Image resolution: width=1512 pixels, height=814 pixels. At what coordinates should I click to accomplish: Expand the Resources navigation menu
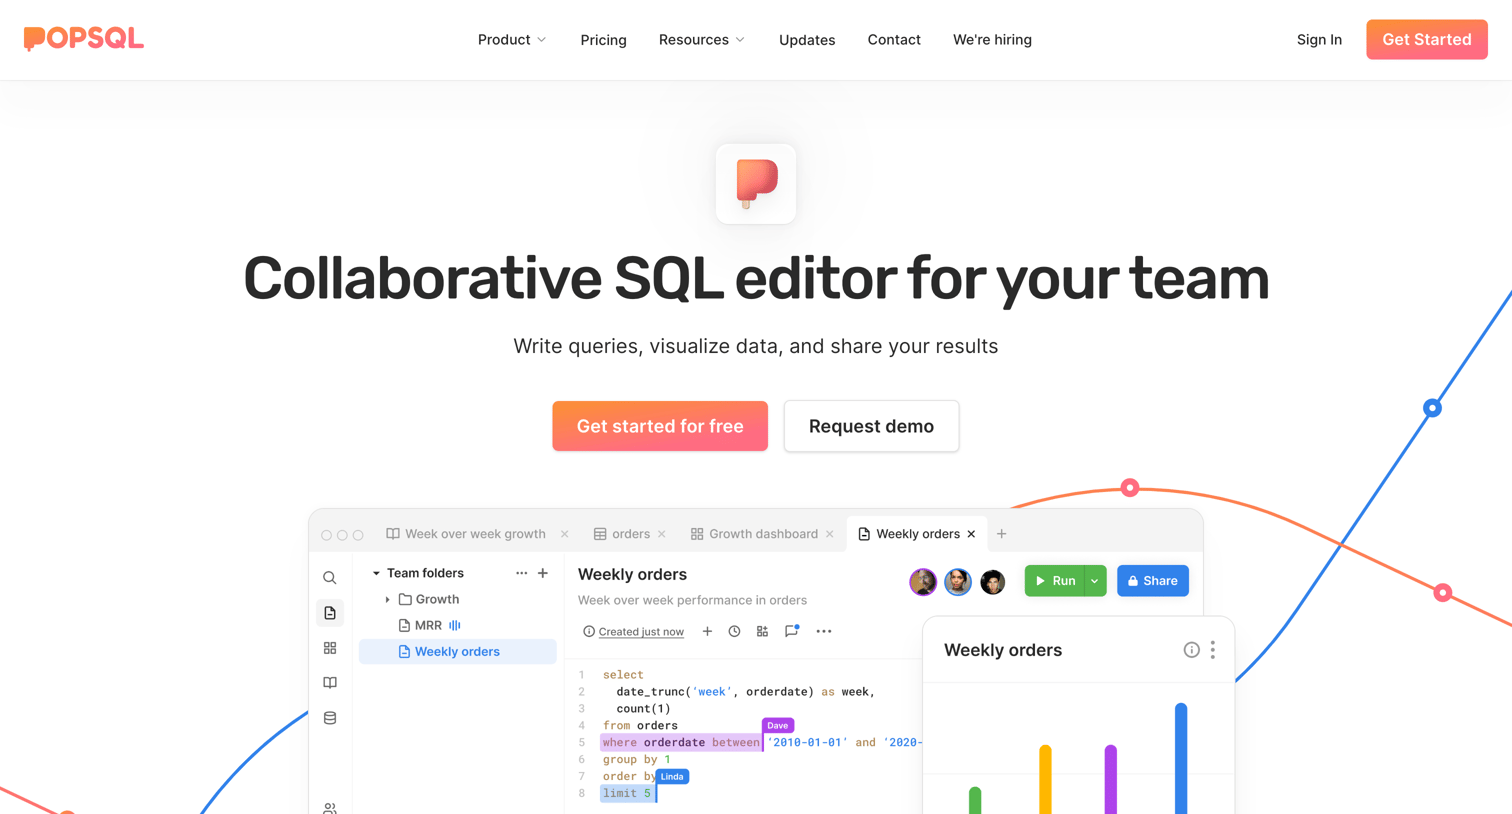coord(702,40)
